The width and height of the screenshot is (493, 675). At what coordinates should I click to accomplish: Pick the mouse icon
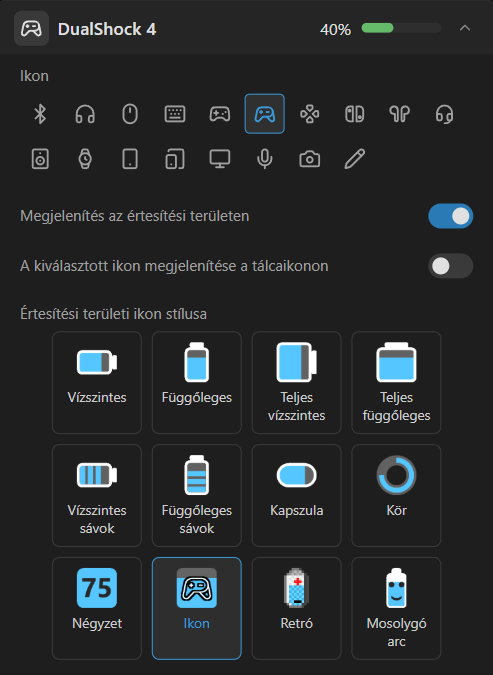point(130,114)
